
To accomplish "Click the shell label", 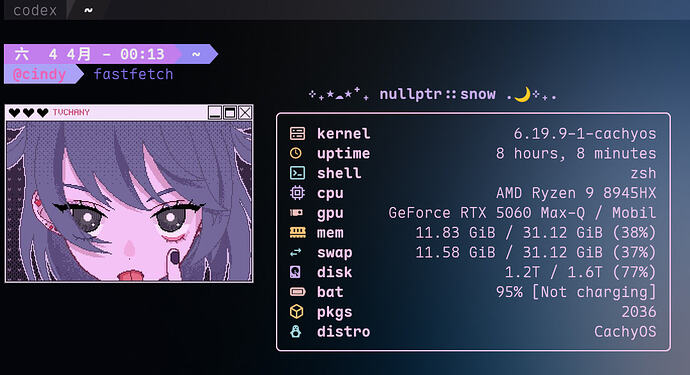I will (x=339, y=173).
